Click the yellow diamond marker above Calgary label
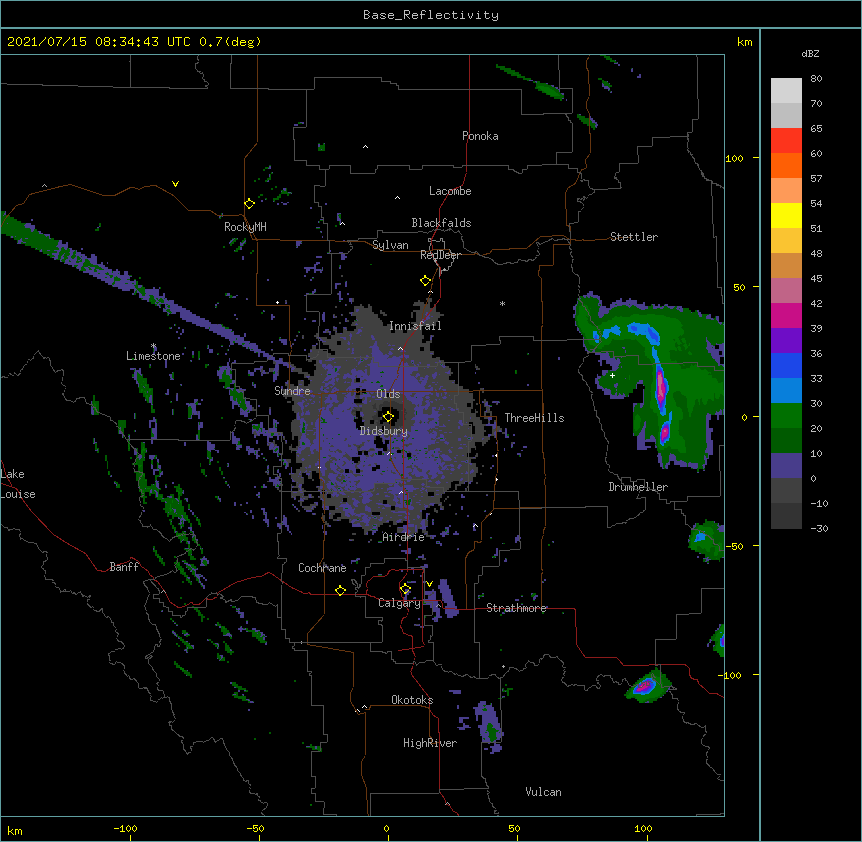The height and width of the screenshot is (842, 862). [x=405, y=589]
